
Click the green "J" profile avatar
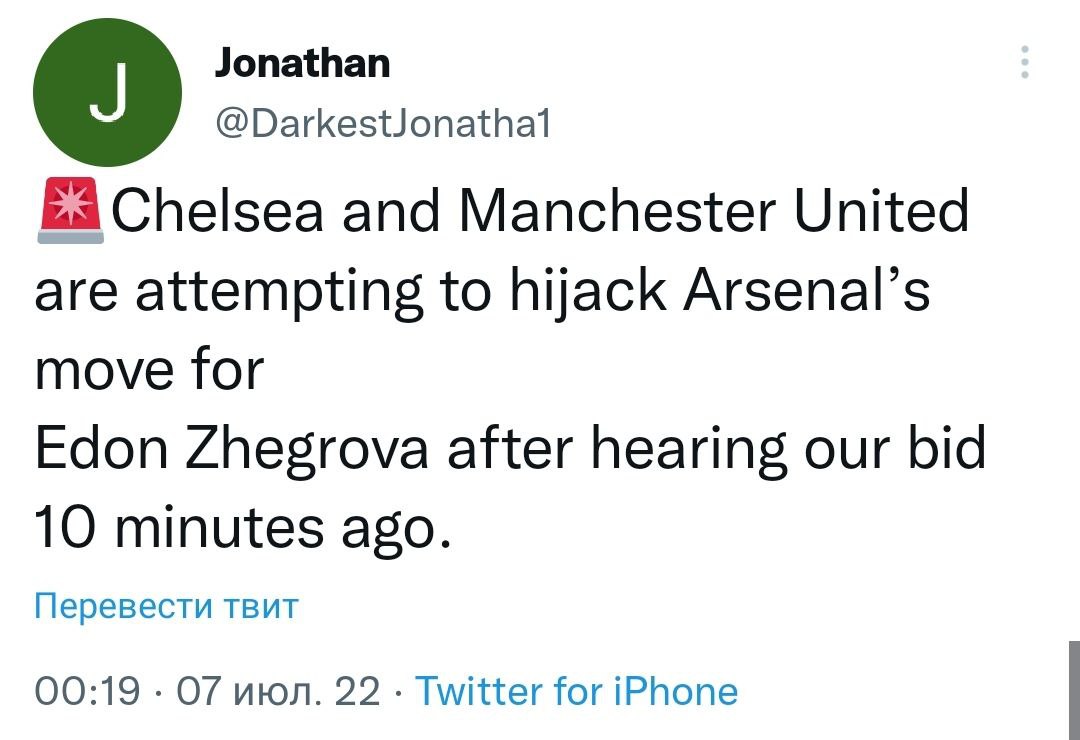point(107,92)
